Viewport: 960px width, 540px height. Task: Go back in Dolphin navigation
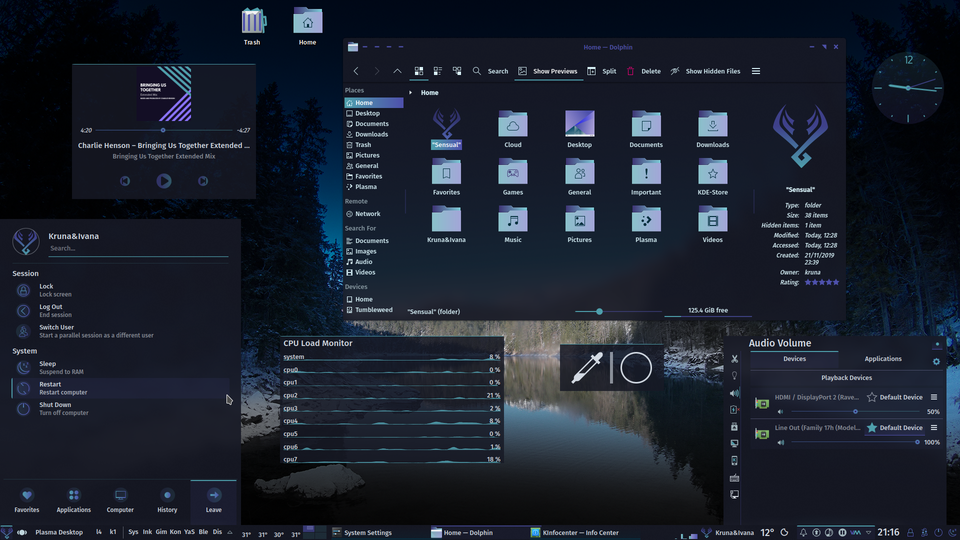(x=356, y=71)
